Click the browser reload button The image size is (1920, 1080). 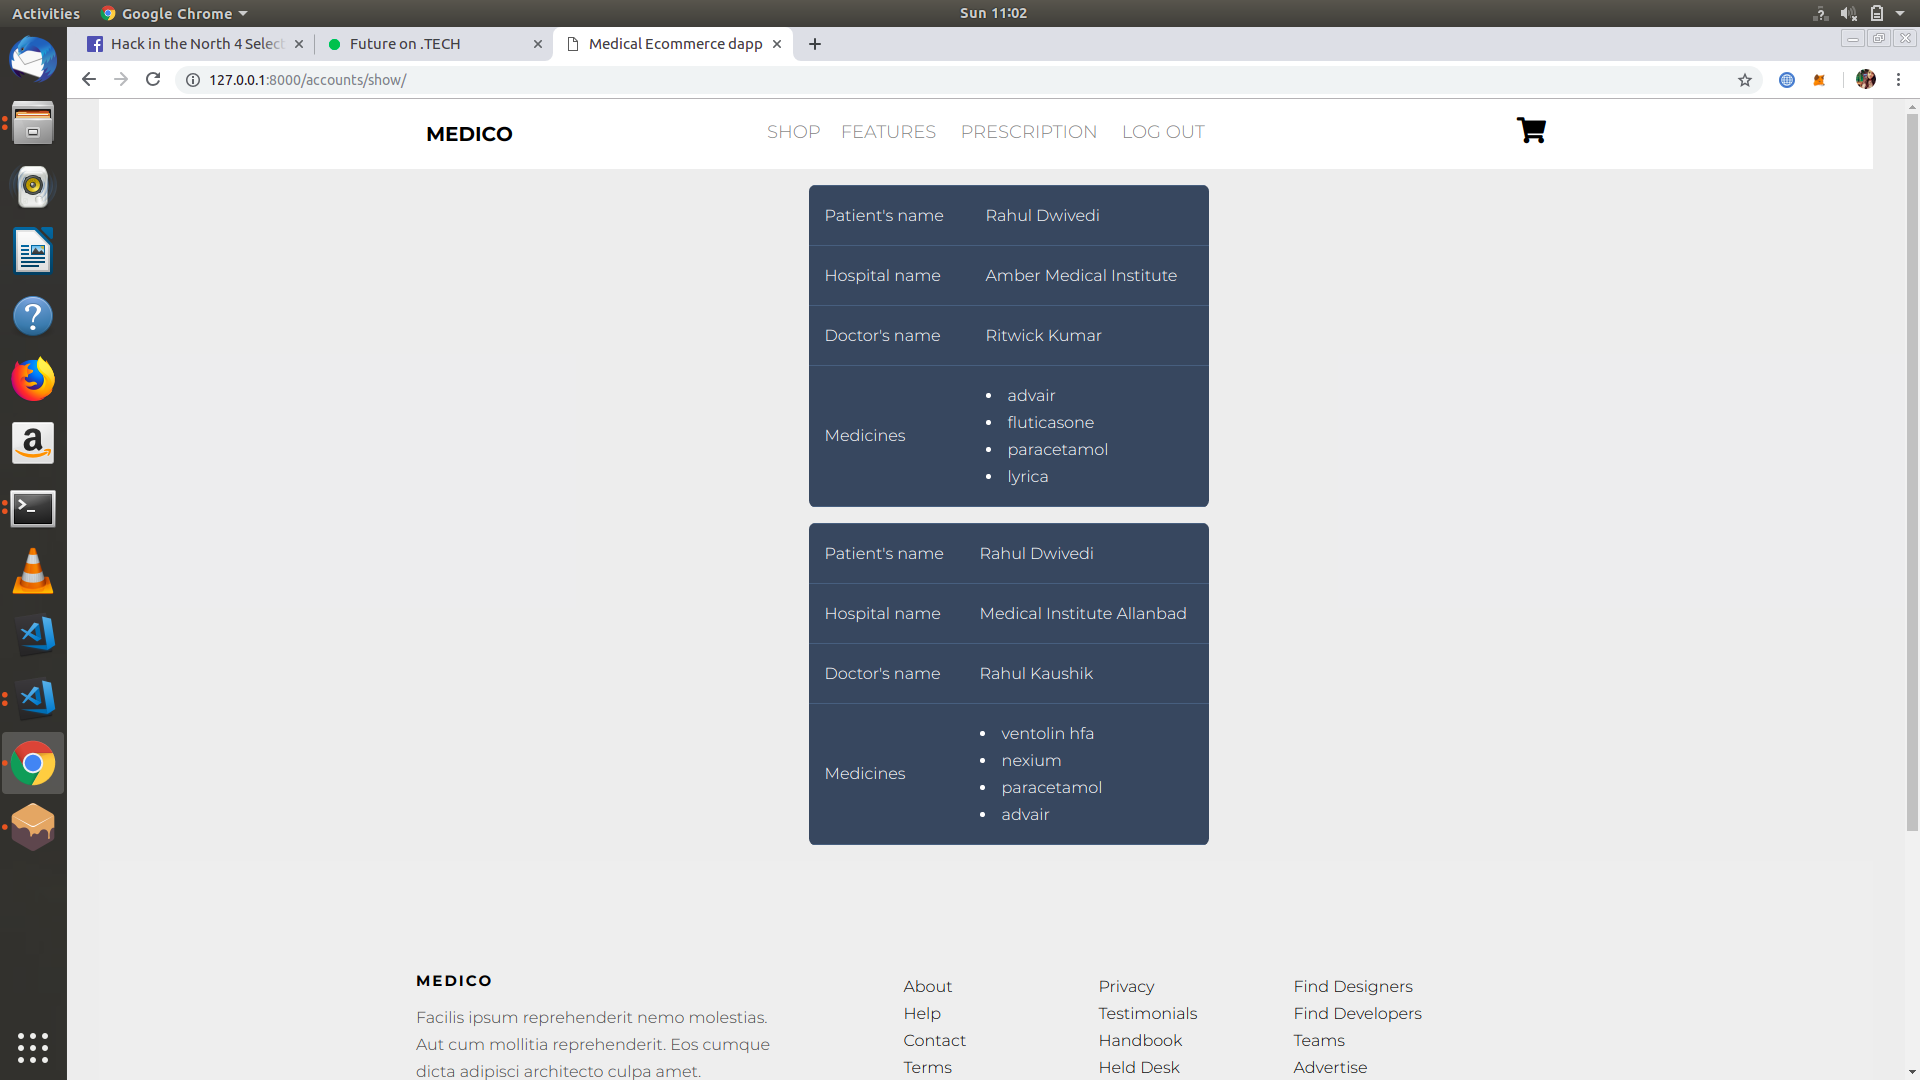coord(153,80)
